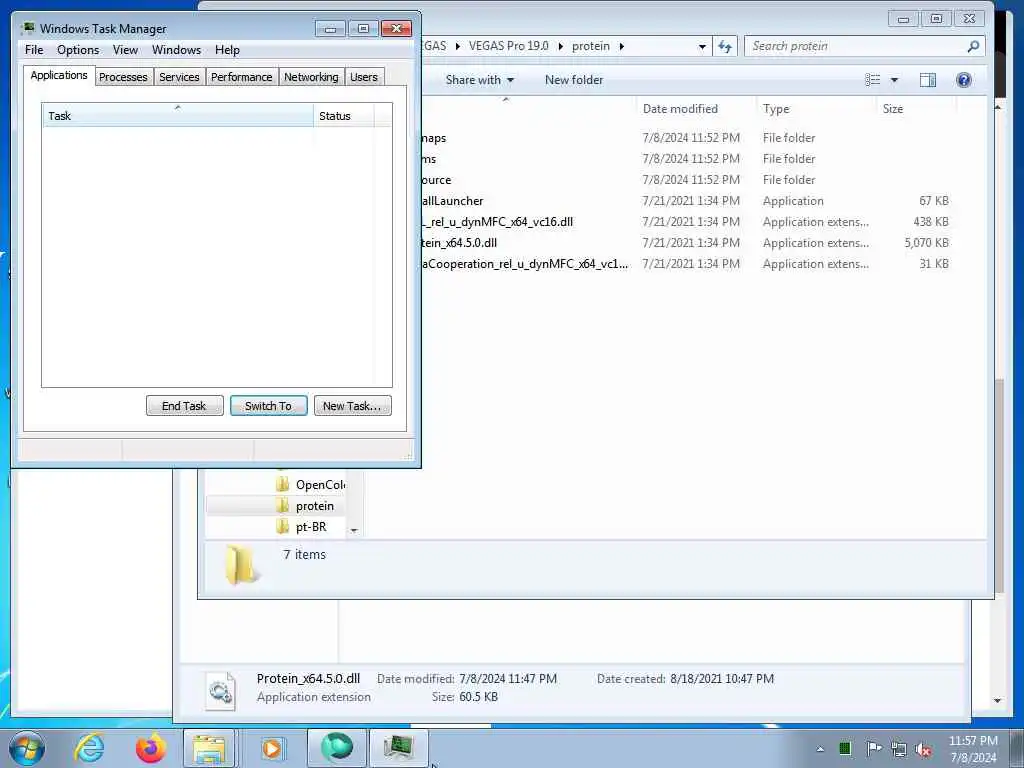Click the End Task button
This screenshot has height=768, width=1024.
point(184,406)
